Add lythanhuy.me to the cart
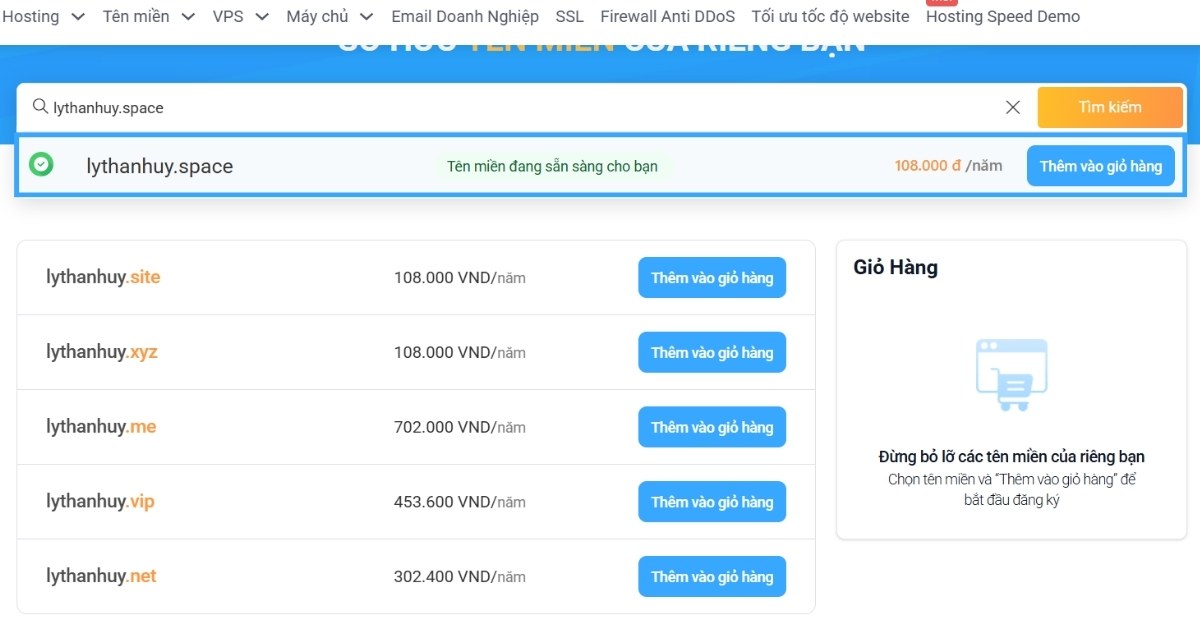 [712, 427]
